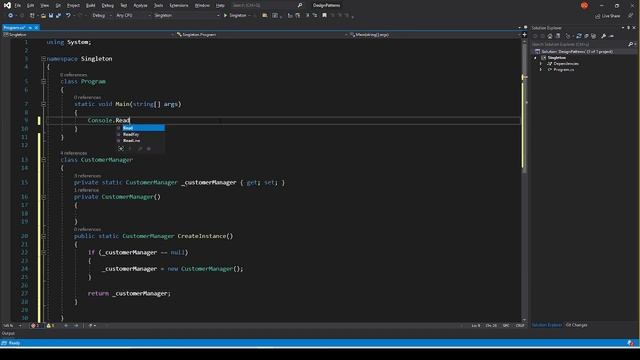Collapse the Main method block
The width and height of the screenshot is (640, 360).
(x=43, y=104)
